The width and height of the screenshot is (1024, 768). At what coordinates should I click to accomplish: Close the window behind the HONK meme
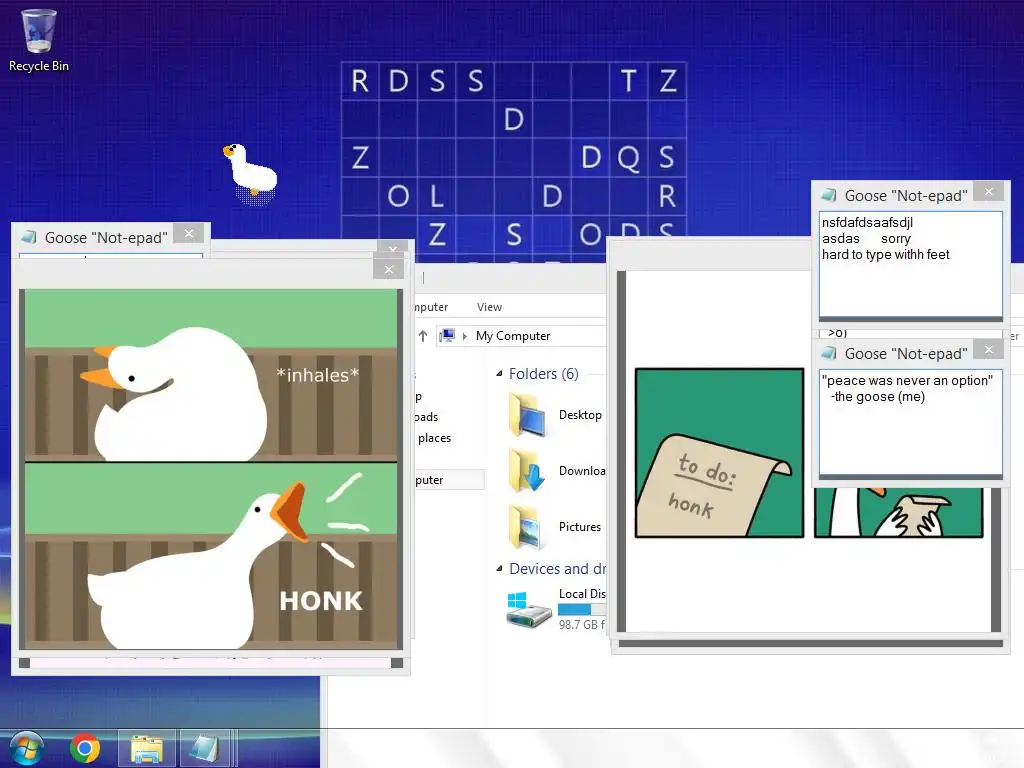(392, 248)
